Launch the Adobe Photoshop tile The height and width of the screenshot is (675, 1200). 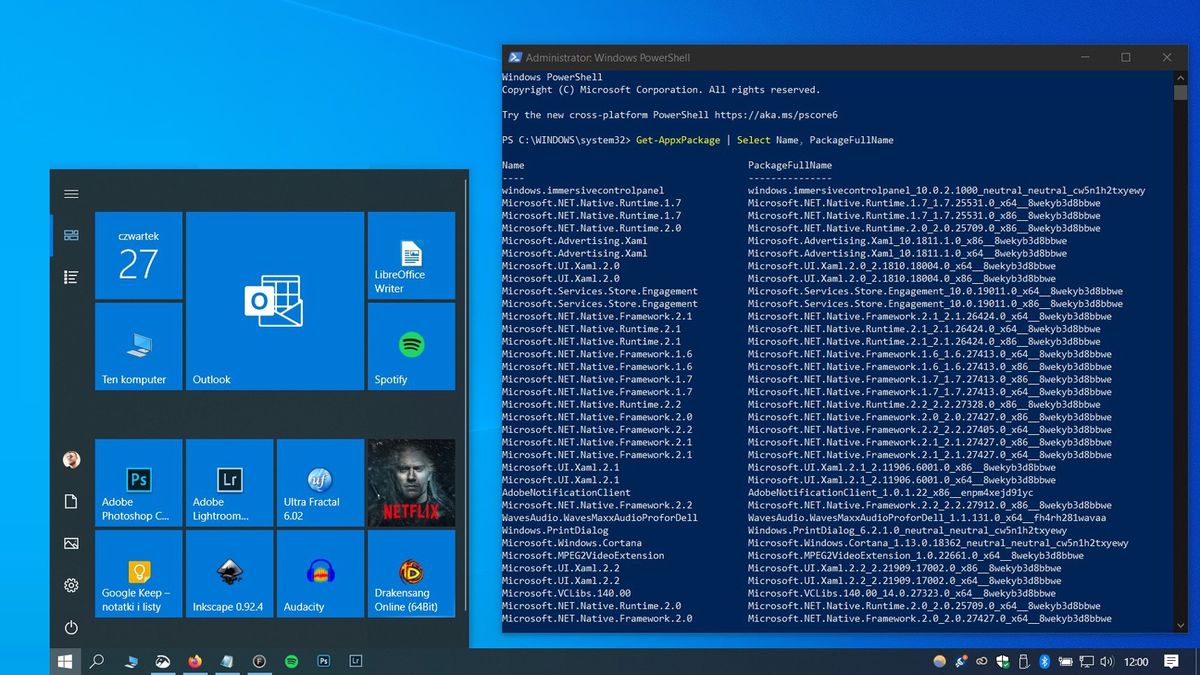(x=138, y=483)
